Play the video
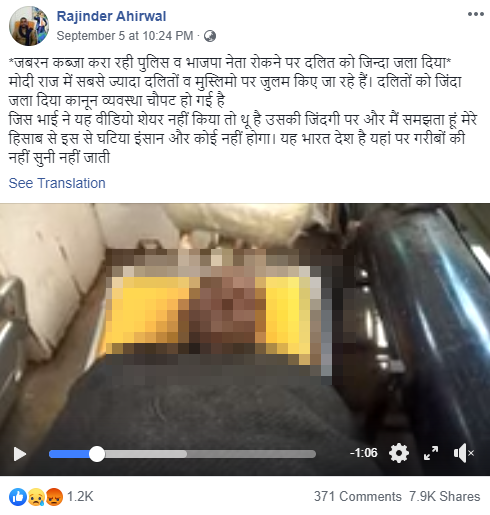The width and height of the screenshot is (490, 515). click(20, 454)
